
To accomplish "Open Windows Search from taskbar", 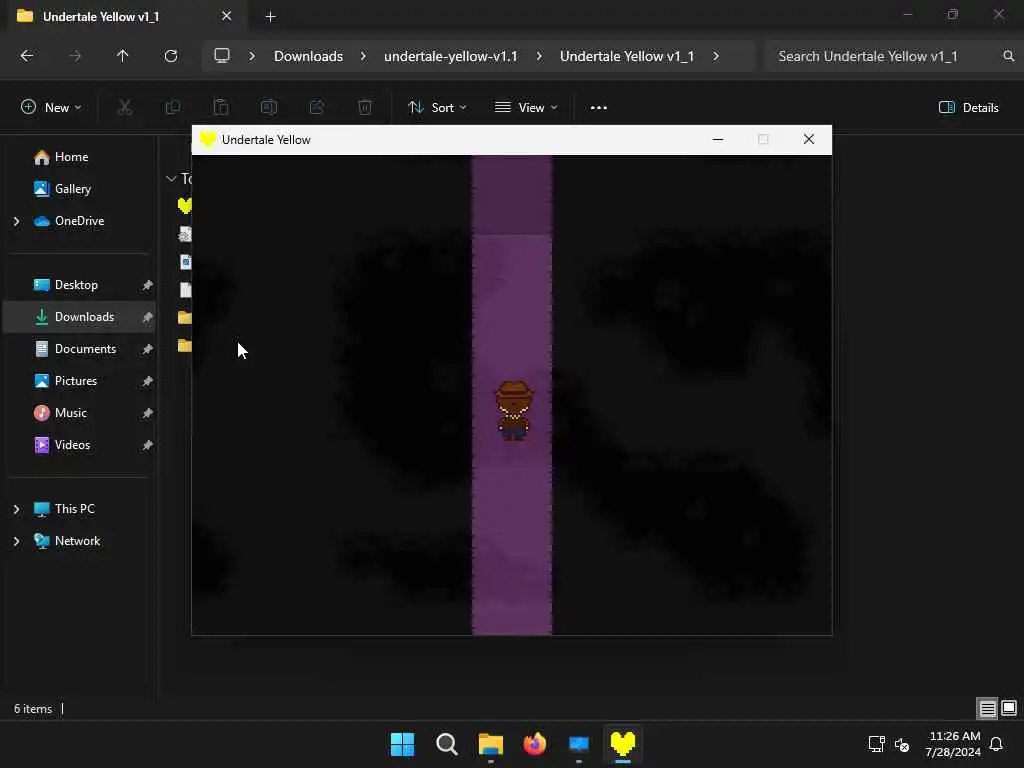I will click(447, 744).
